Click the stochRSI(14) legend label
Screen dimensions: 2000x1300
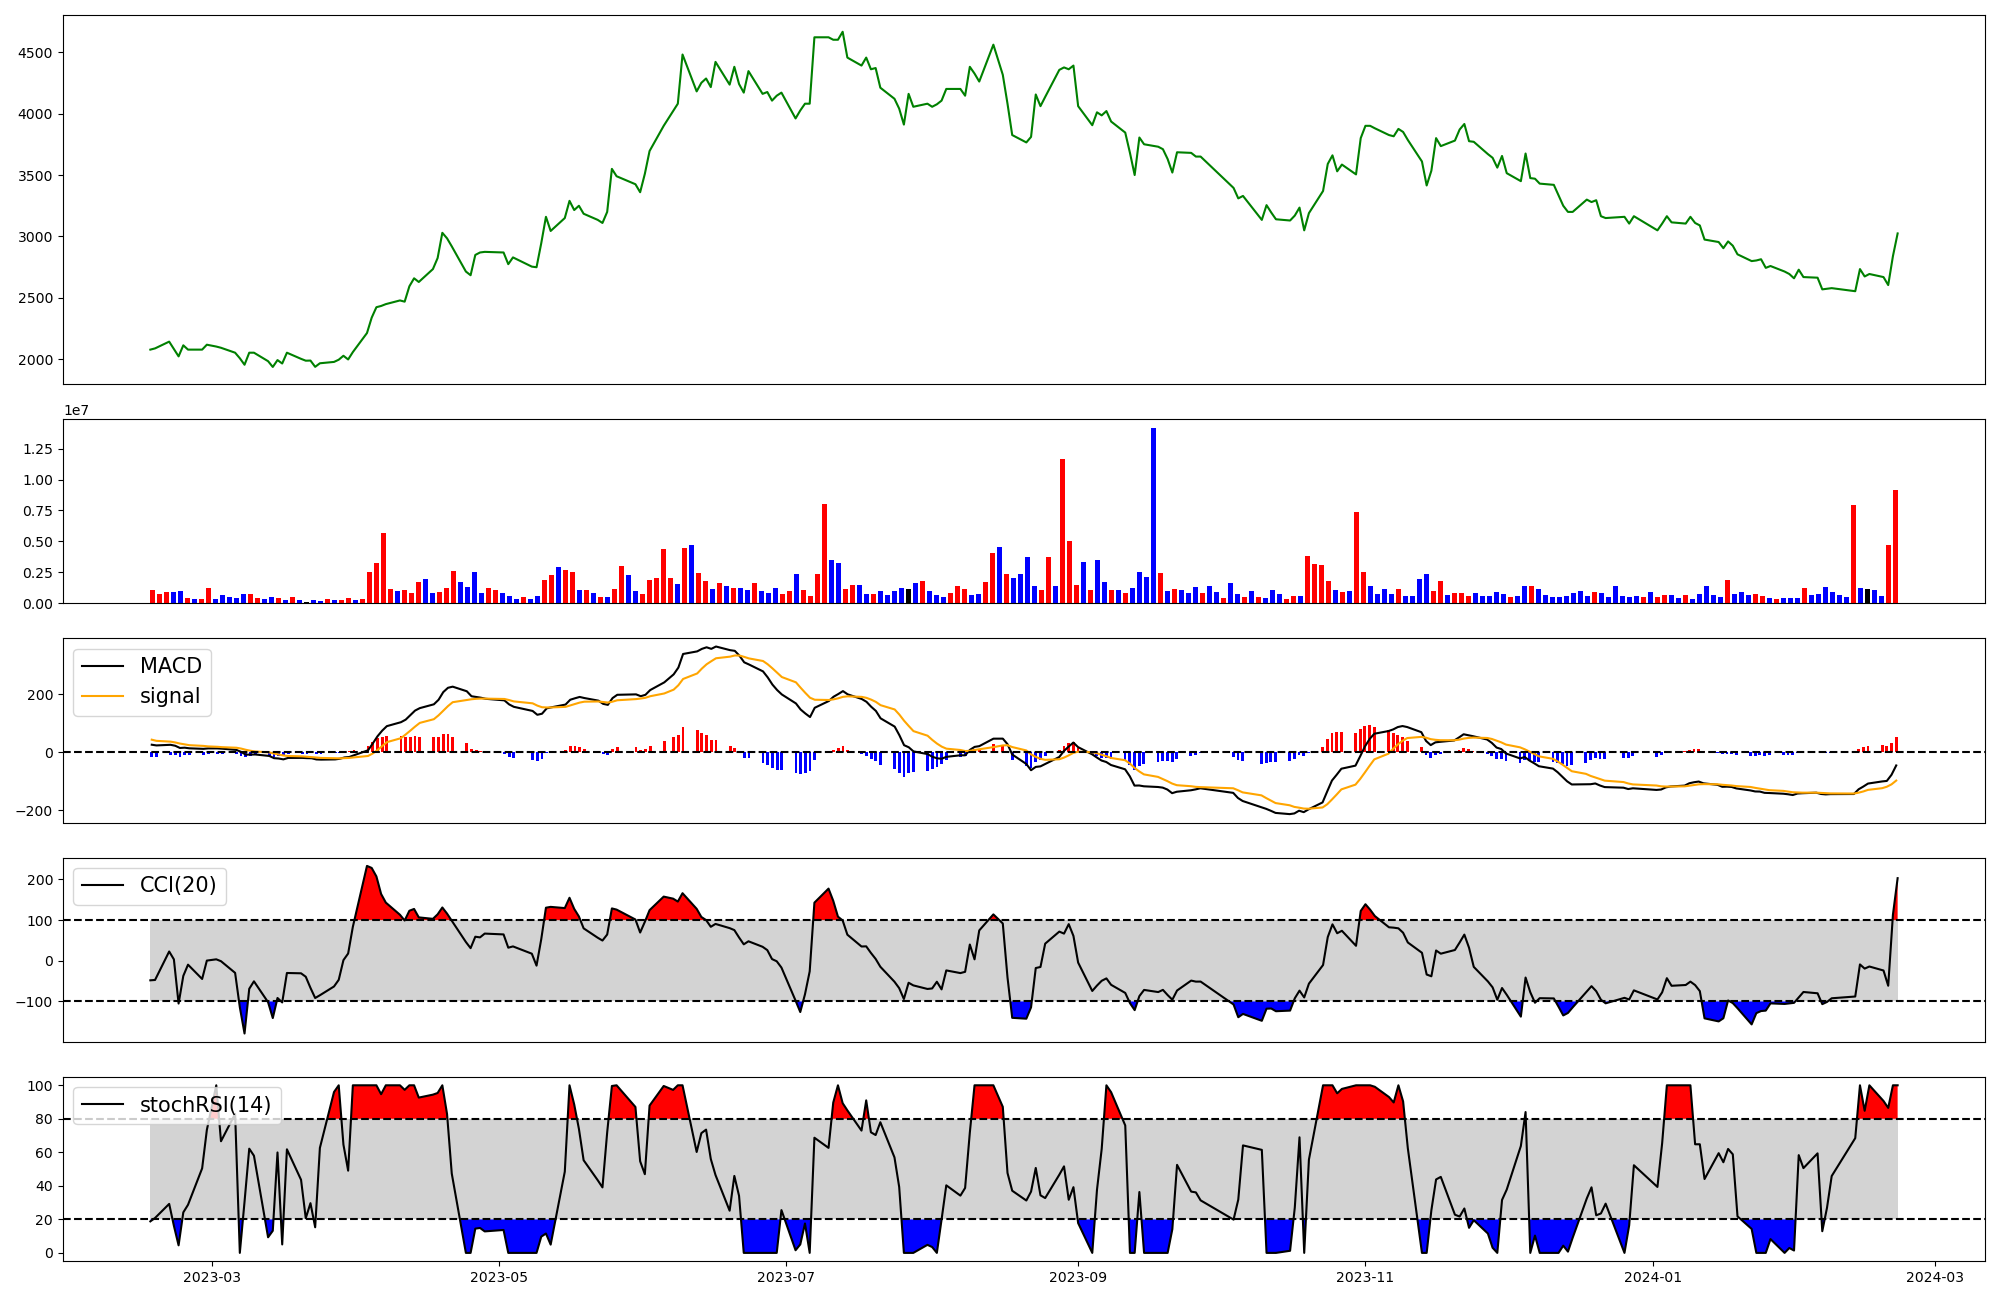(x=205, y=1105)
